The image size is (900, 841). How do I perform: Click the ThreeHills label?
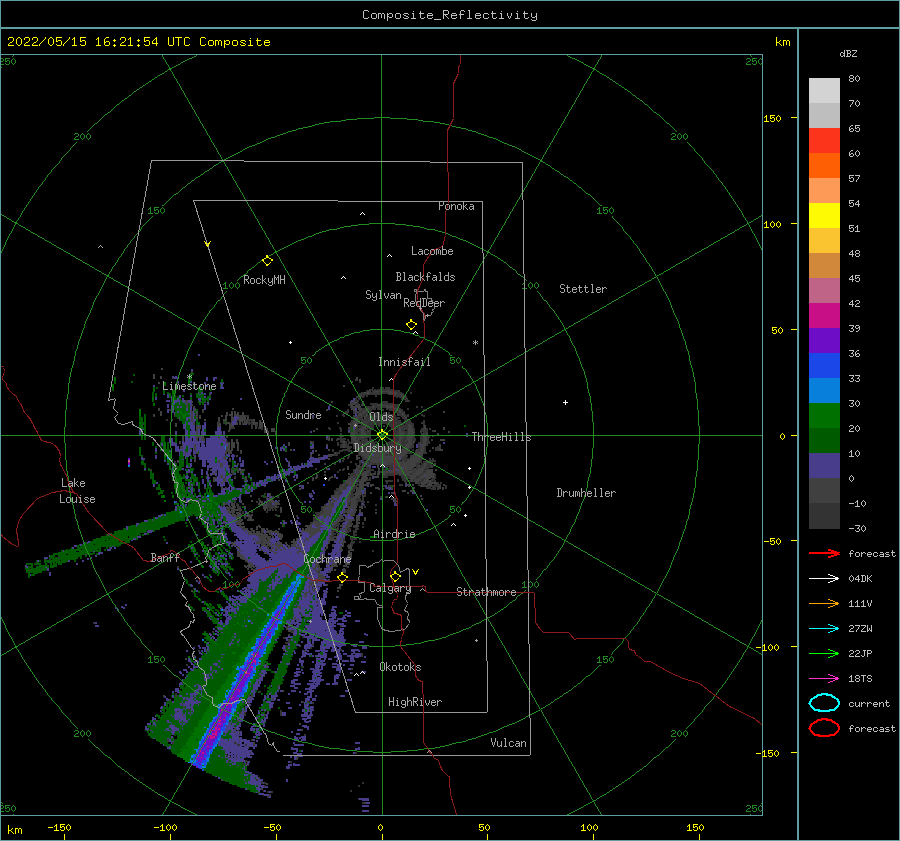[x=502, y=437]
